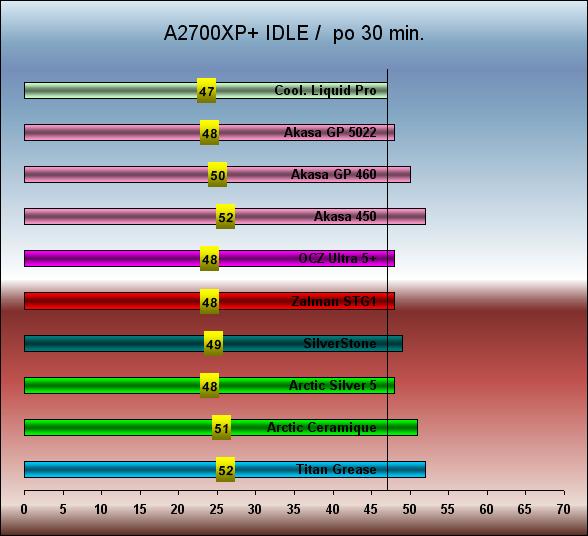Click the axis label 25
The height and width of the screenshot is (536, 588).
[x=216, y=509]
